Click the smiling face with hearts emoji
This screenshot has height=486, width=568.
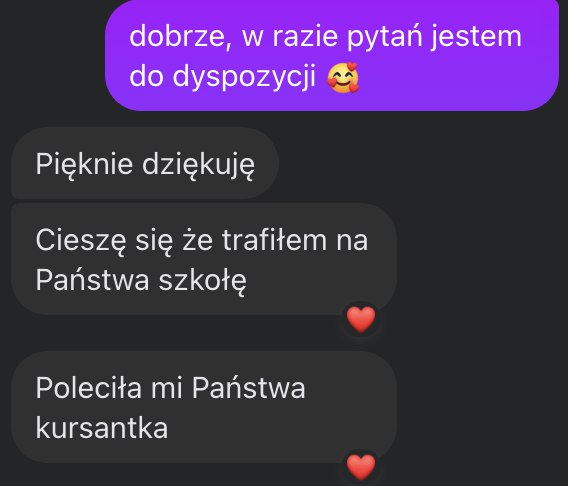(x=343, y=77)
